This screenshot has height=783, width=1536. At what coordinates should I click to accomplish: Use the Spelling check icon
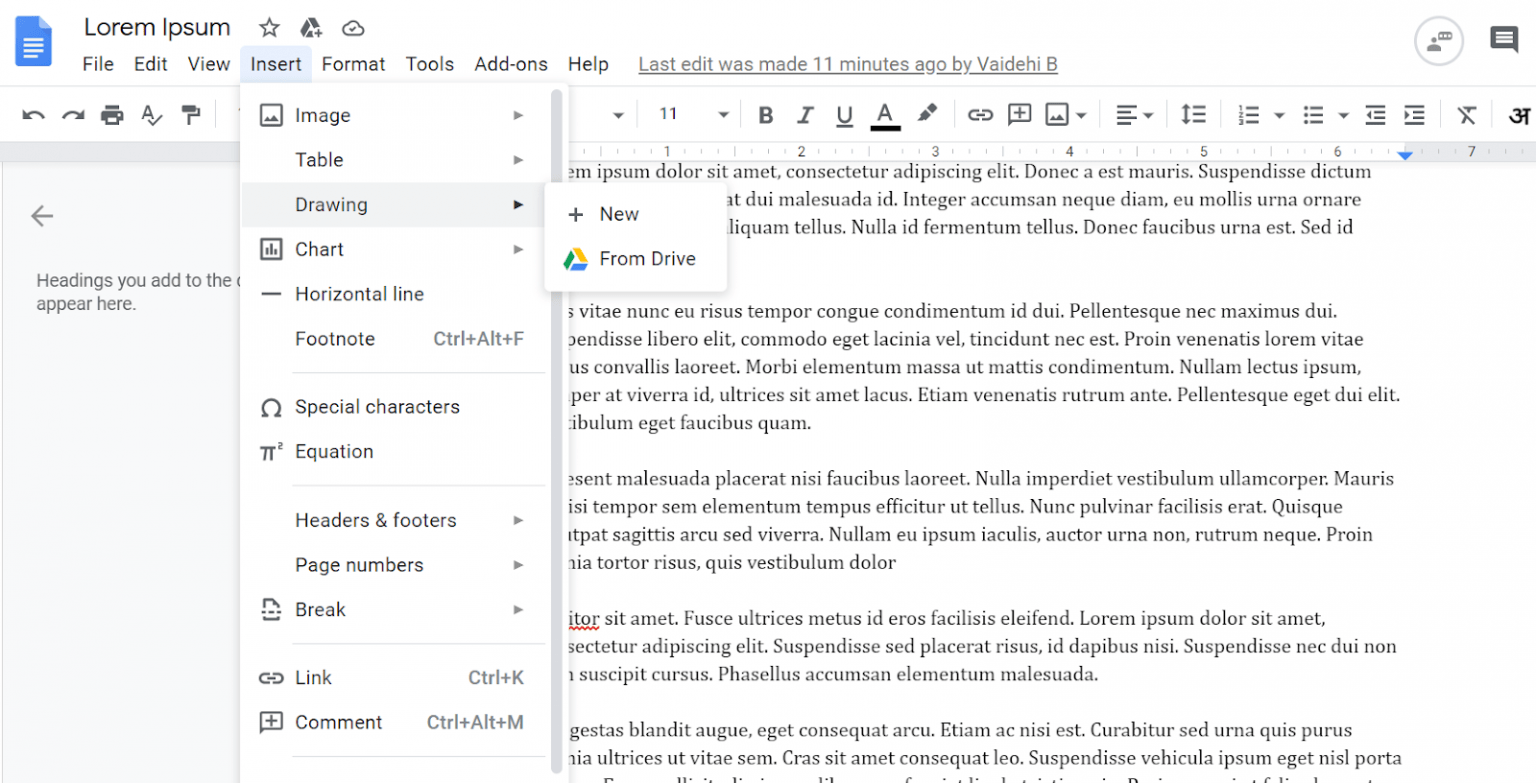(151, 114)
